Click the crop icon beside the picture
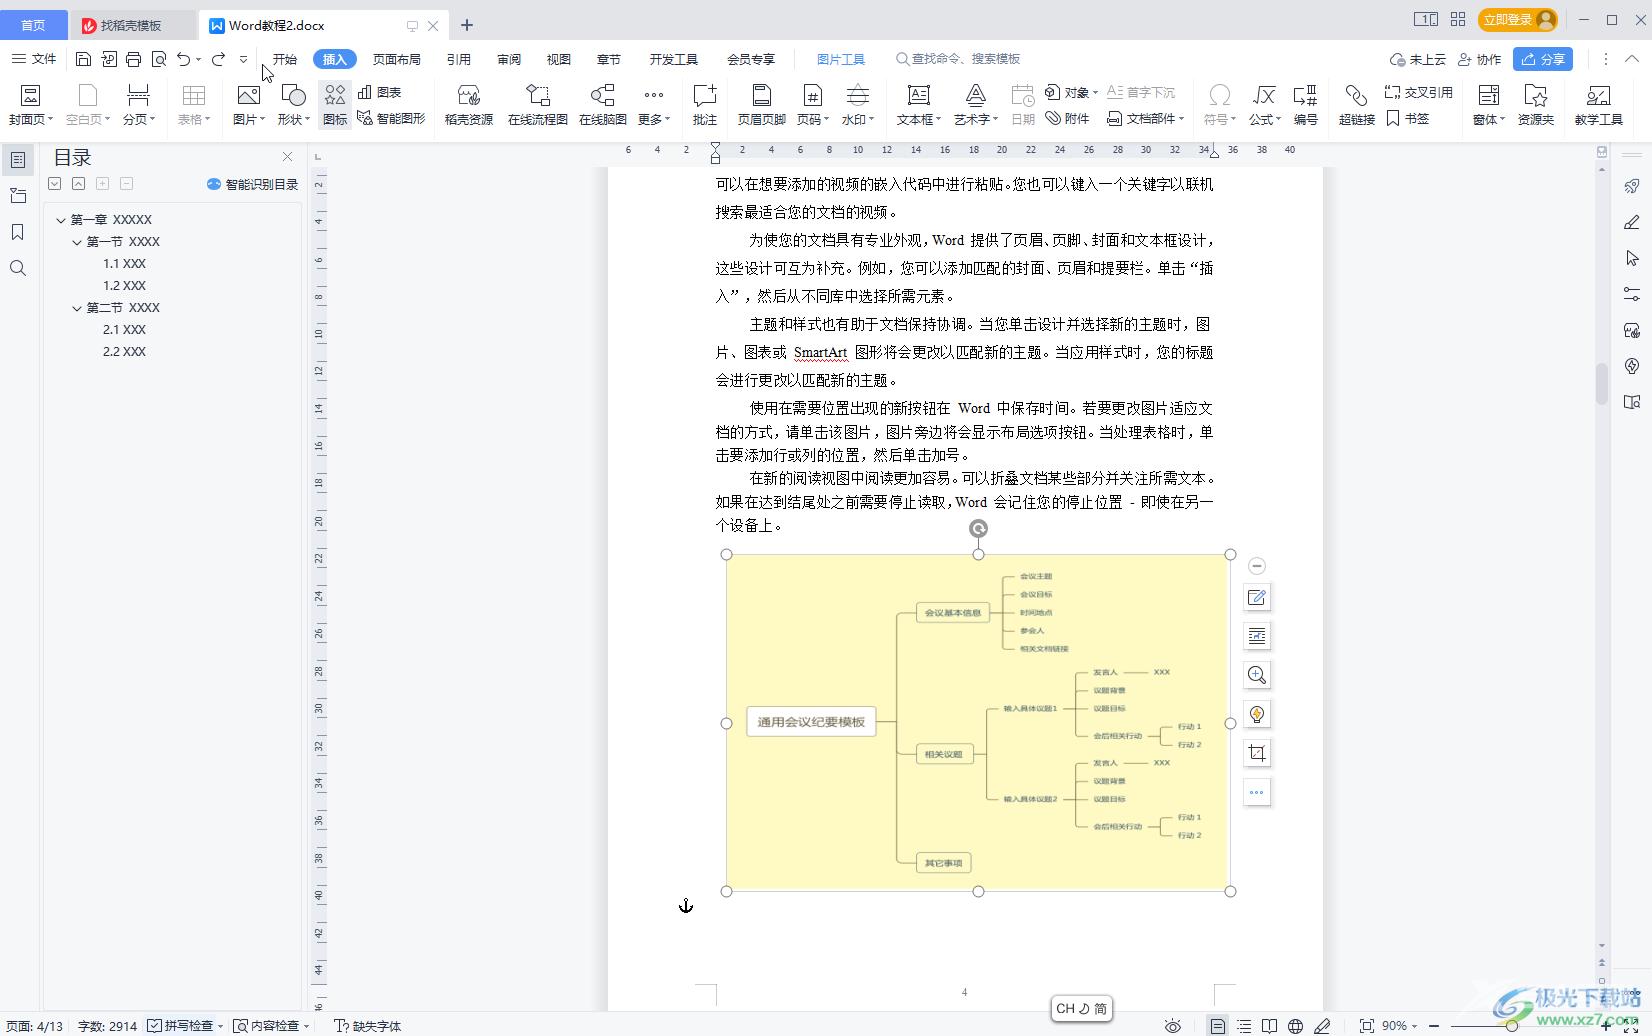This screenshot has width=1652, height=1036. (x=1257, y=753)
